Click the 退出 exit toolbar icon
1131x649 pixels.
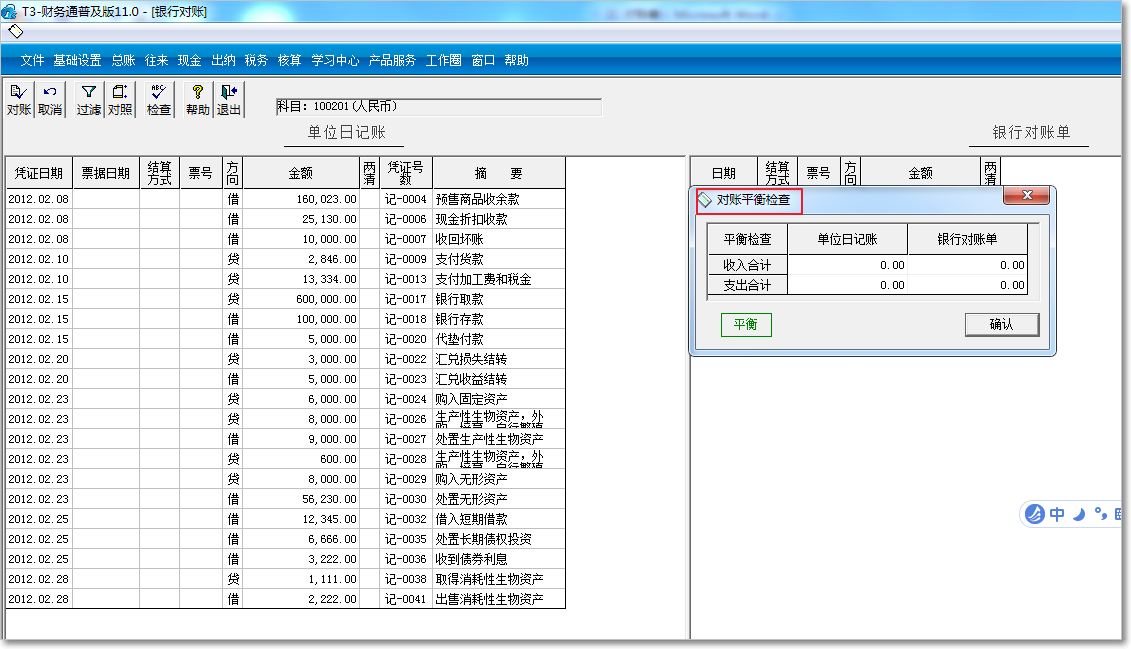pyautogui.click(x=229, y=100)
